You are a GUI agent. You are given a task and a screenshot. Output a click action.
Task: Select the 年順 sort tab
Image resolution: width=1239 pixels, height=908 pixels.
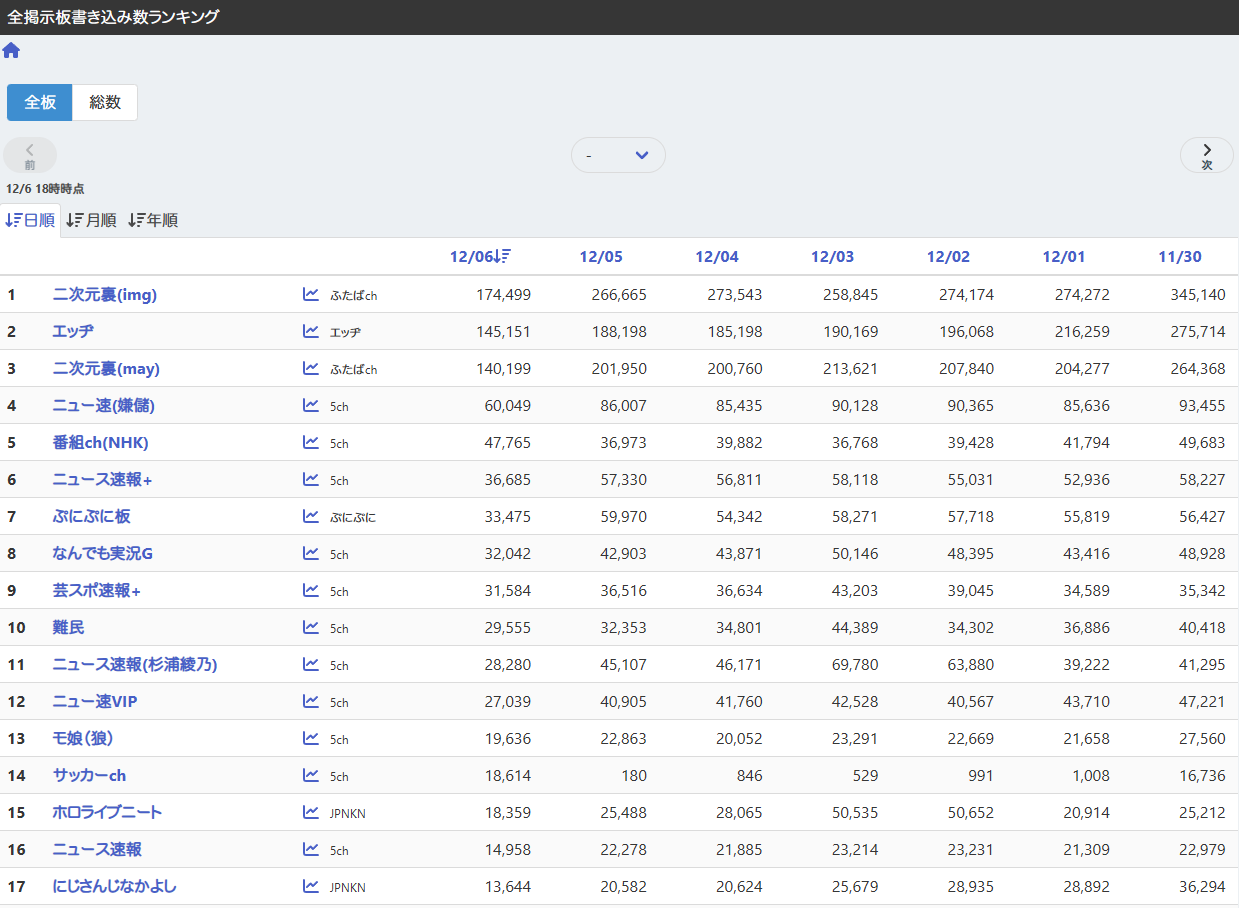(153, 220)
